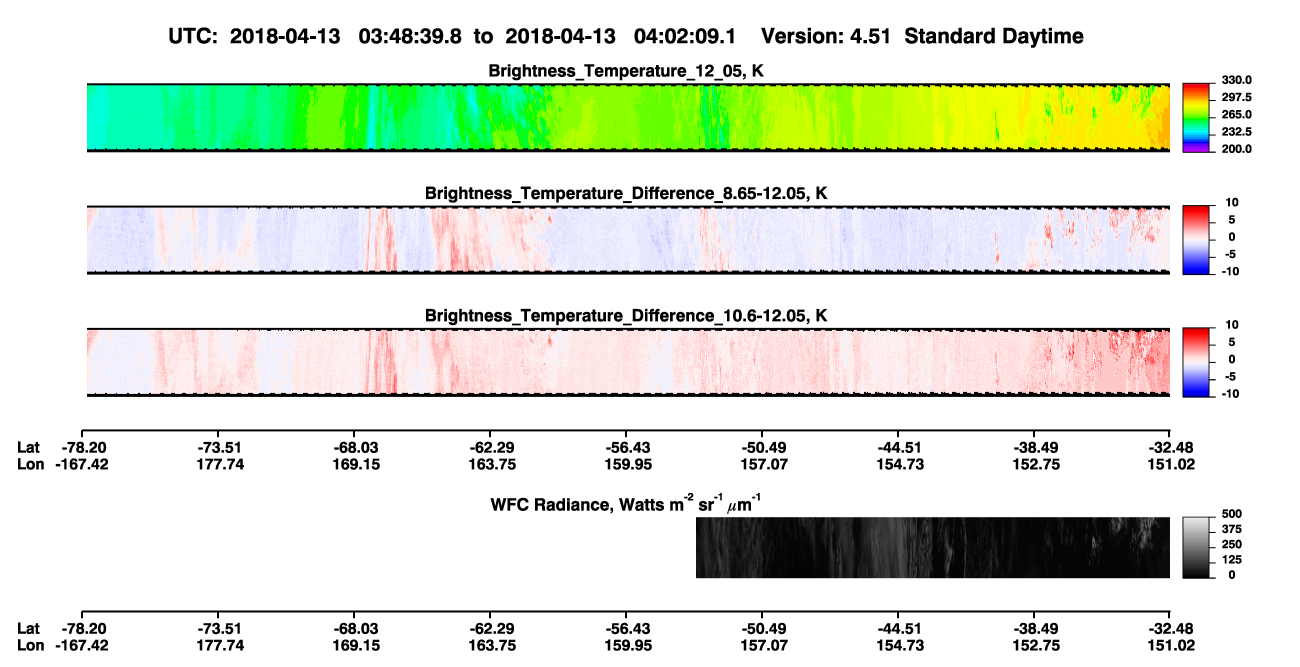
Task: Click latitude -62.29 on the axis above WFC Radiance
Action: [490, 447]
